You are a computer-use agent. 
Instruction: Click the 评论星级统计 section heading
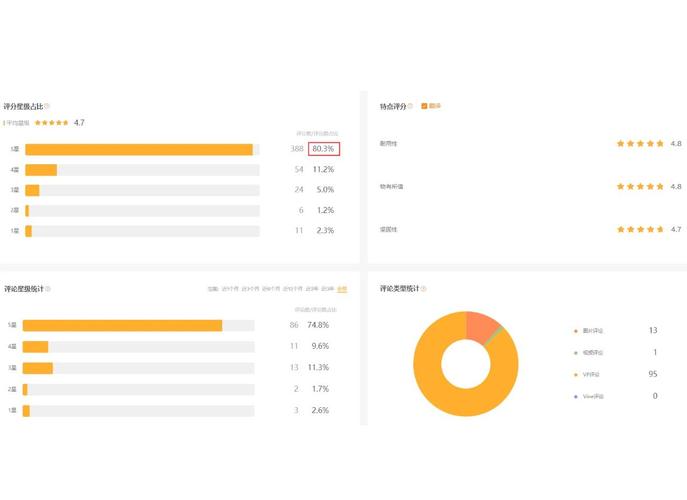click(24, 289)
